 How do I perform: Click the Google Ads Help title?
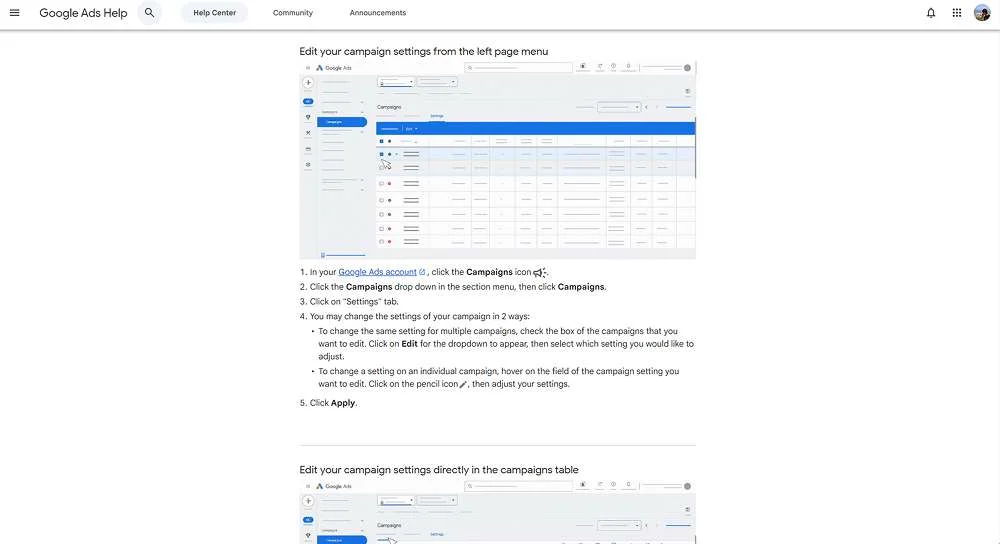pyautogui.click(x=83, y=13)
